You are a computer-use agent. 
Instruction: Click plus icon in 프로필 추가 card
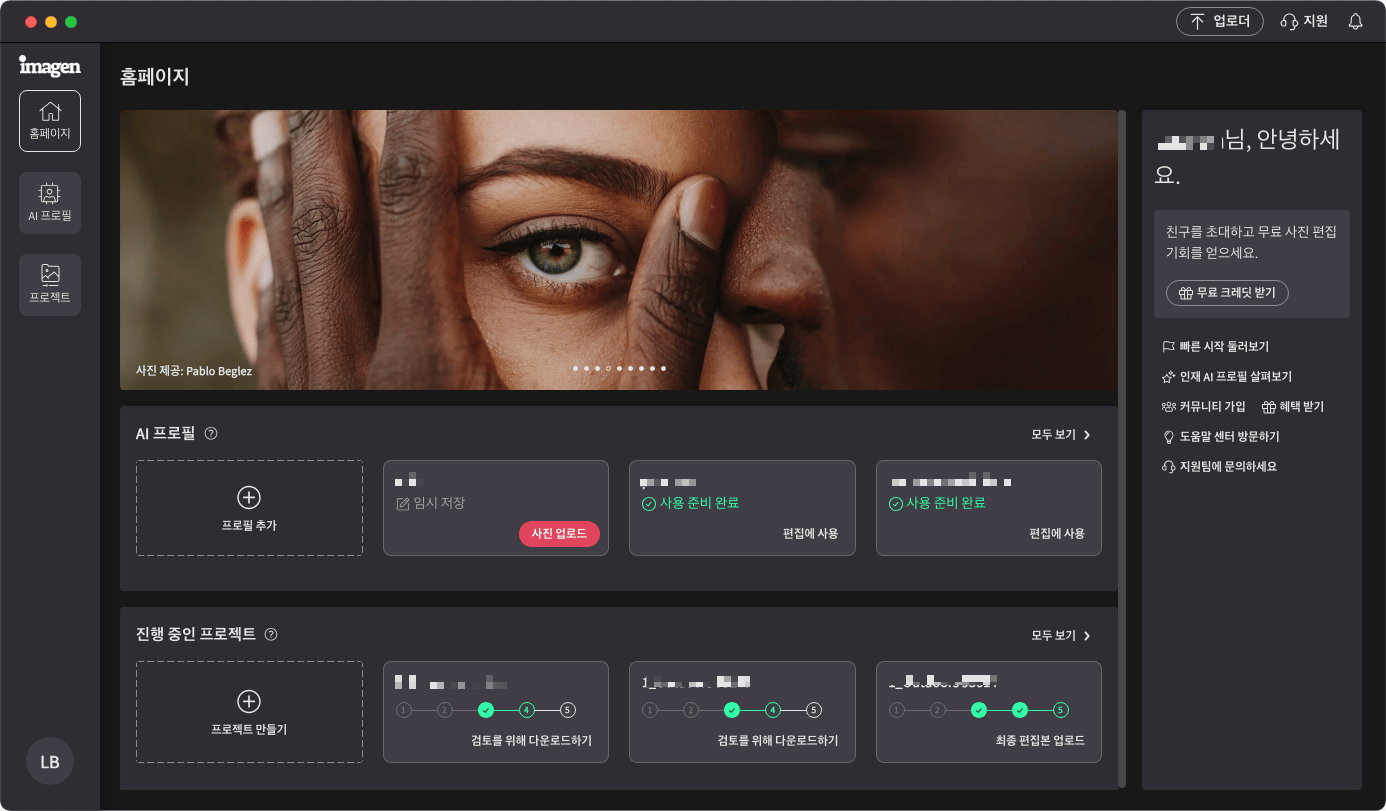coord(249,497)
